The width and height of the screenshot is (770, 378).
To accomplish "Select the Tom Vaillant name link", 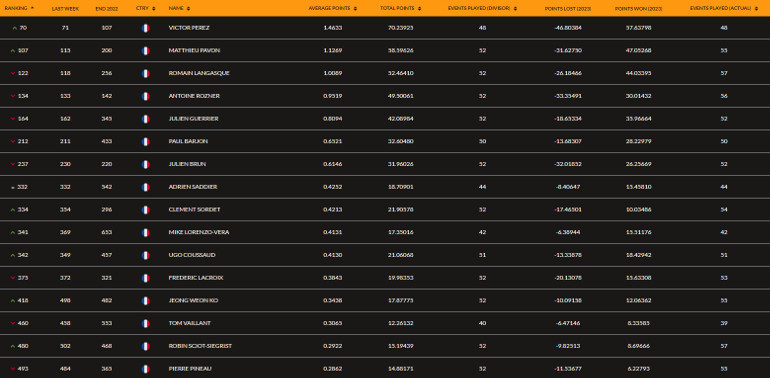I will coord(190,323).
